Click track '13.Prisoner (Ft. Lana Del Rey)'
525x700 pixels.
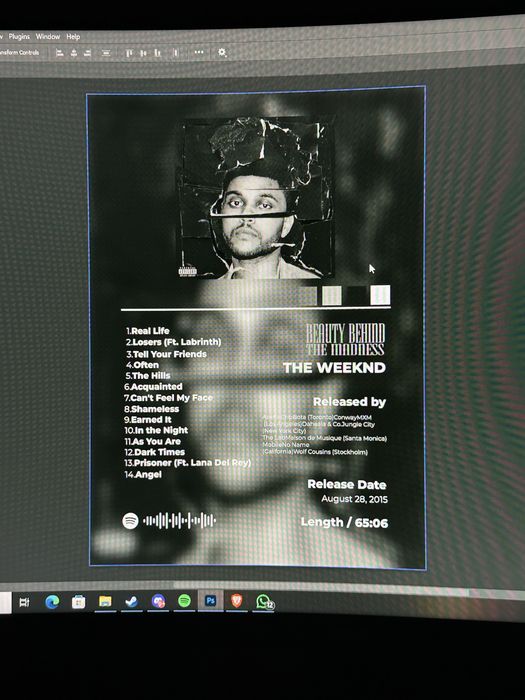point(188,463)
